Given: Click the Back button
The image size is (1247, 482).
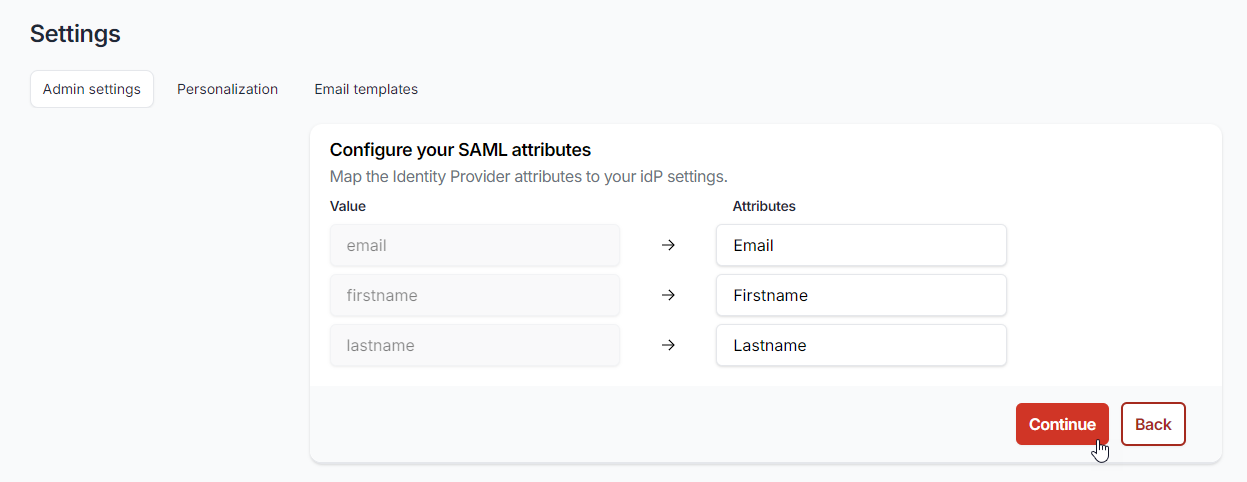Looking at the screenshot, I should (1153, 424).
